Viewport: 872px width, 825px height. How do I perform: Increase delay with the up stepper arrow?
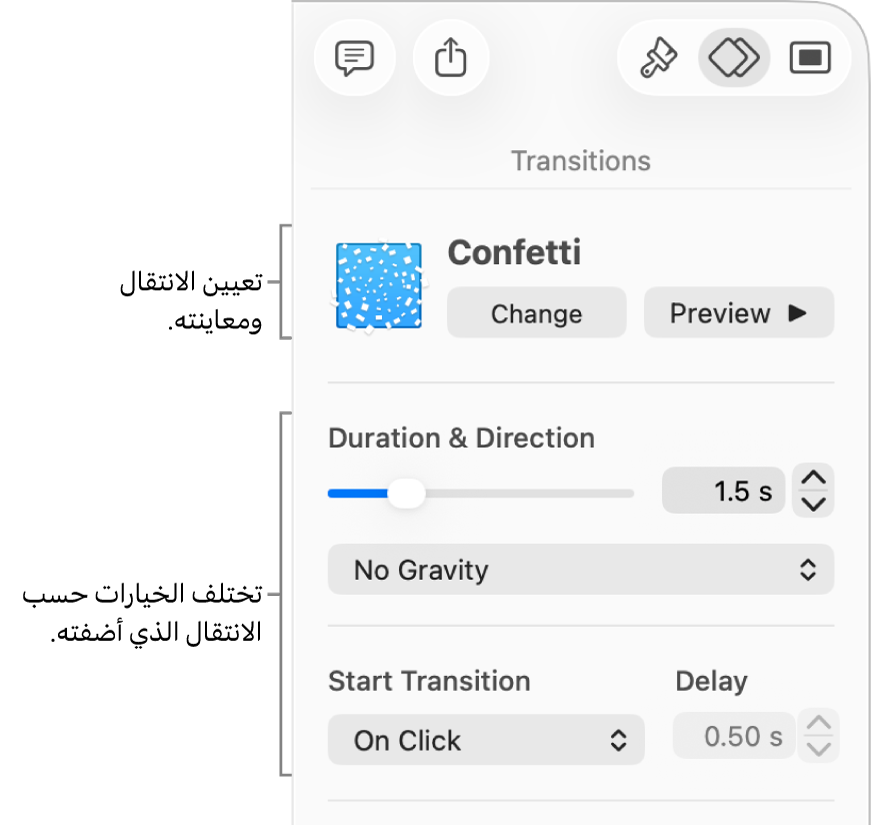[x=819, y=724]
